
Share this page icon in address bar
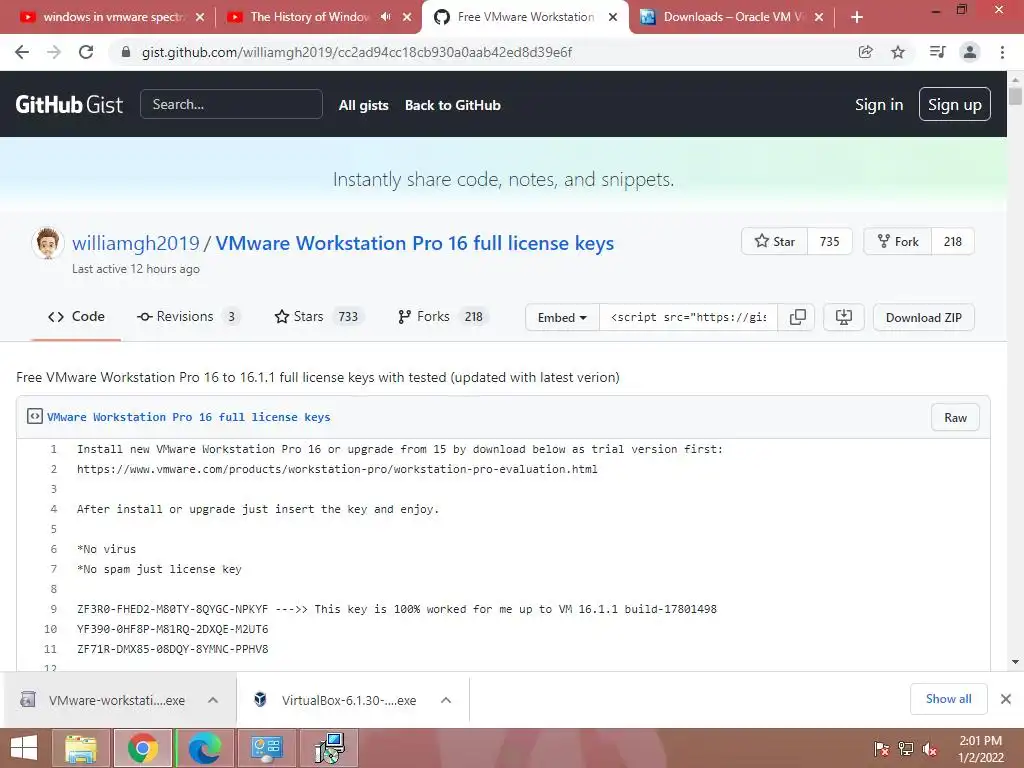coord(865,52)
